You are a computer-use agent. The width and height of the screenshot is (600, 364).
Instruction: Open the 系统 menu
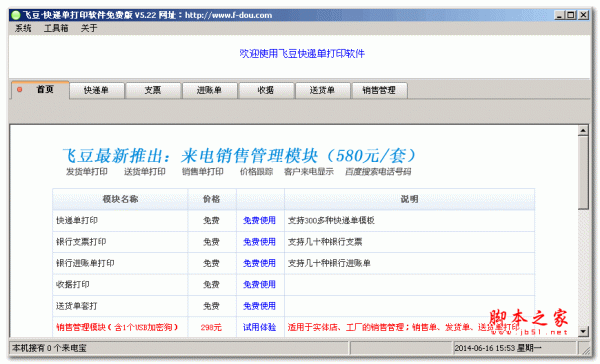point(23,28)
